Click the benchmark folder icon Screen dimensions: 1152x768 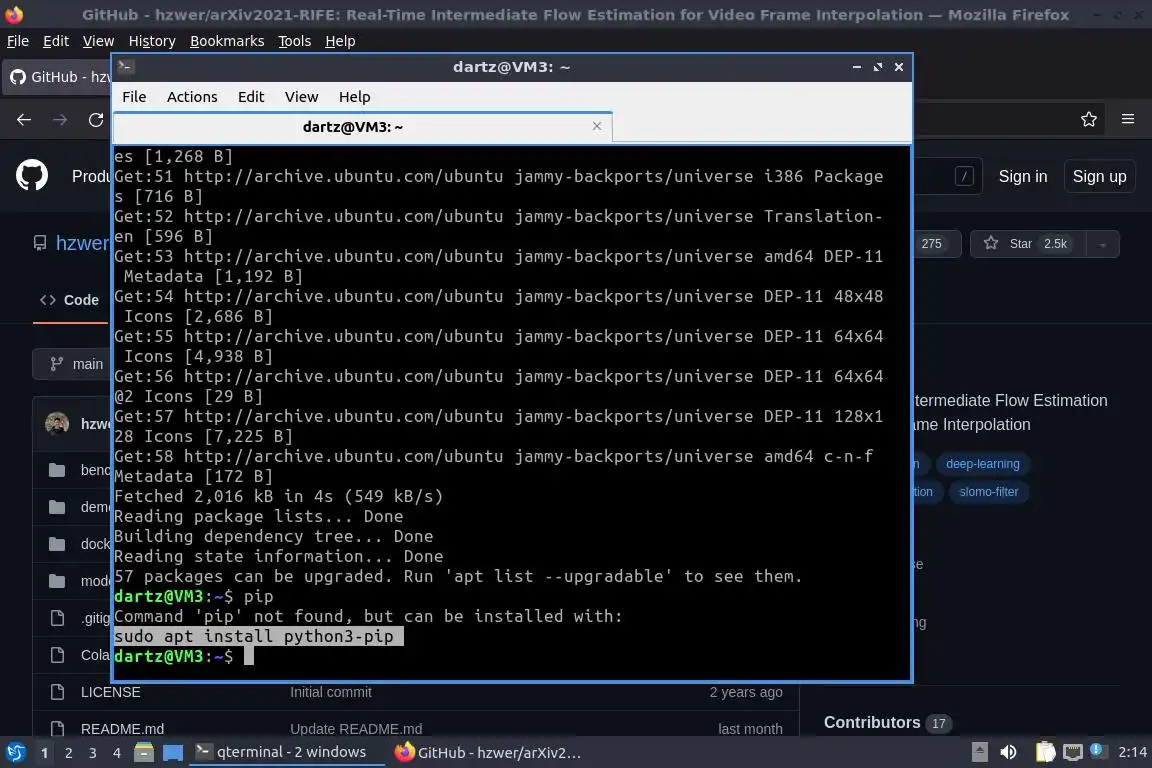pyautogui.click(x=57, y=470)
